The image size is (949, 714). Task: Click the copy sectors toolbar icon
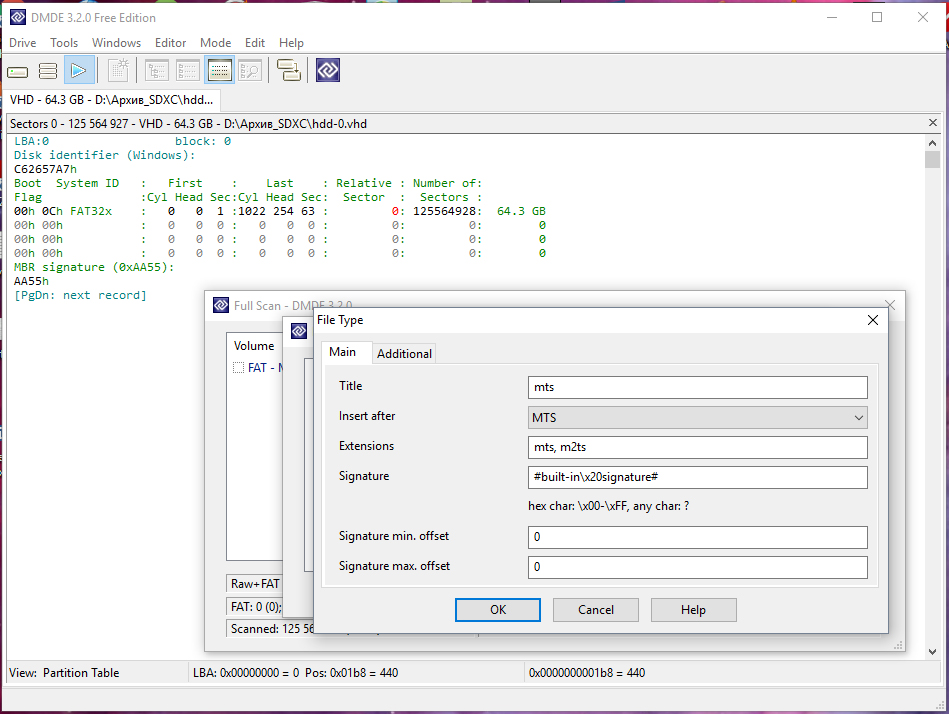[289, 70]
